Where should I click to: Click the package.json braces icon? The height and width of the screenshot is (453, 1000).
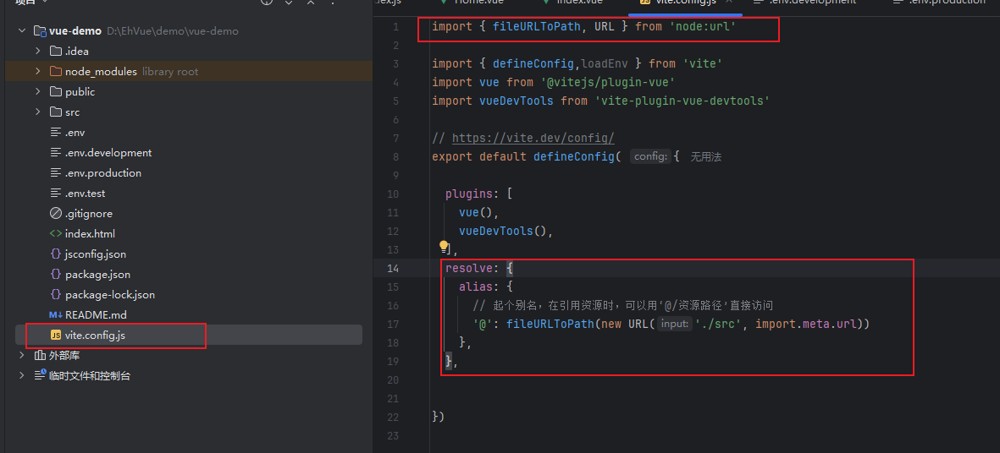point(55,274)
